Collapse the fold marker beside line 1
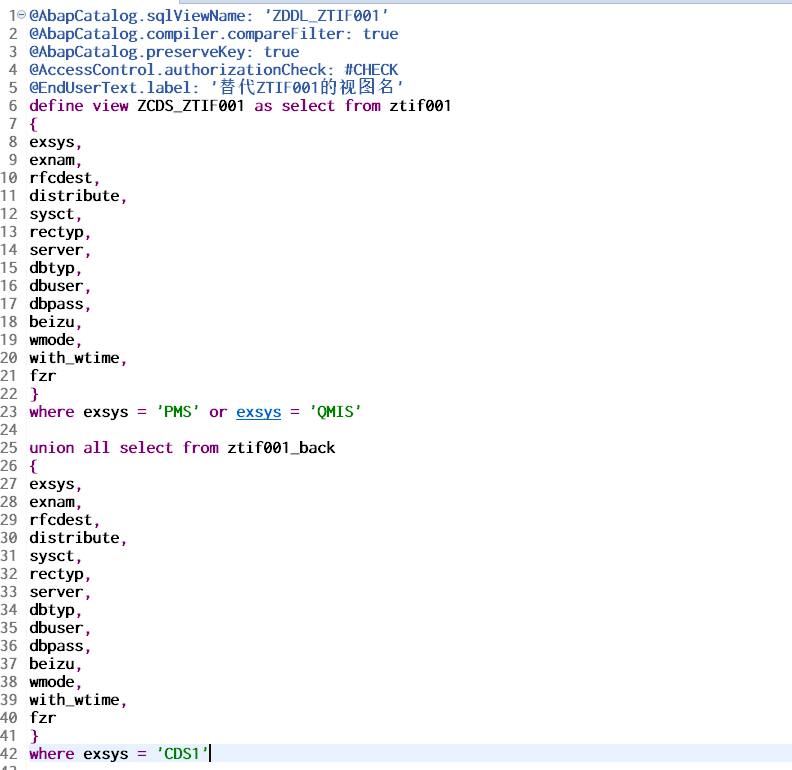792x770 pixels. click(22, 15)
